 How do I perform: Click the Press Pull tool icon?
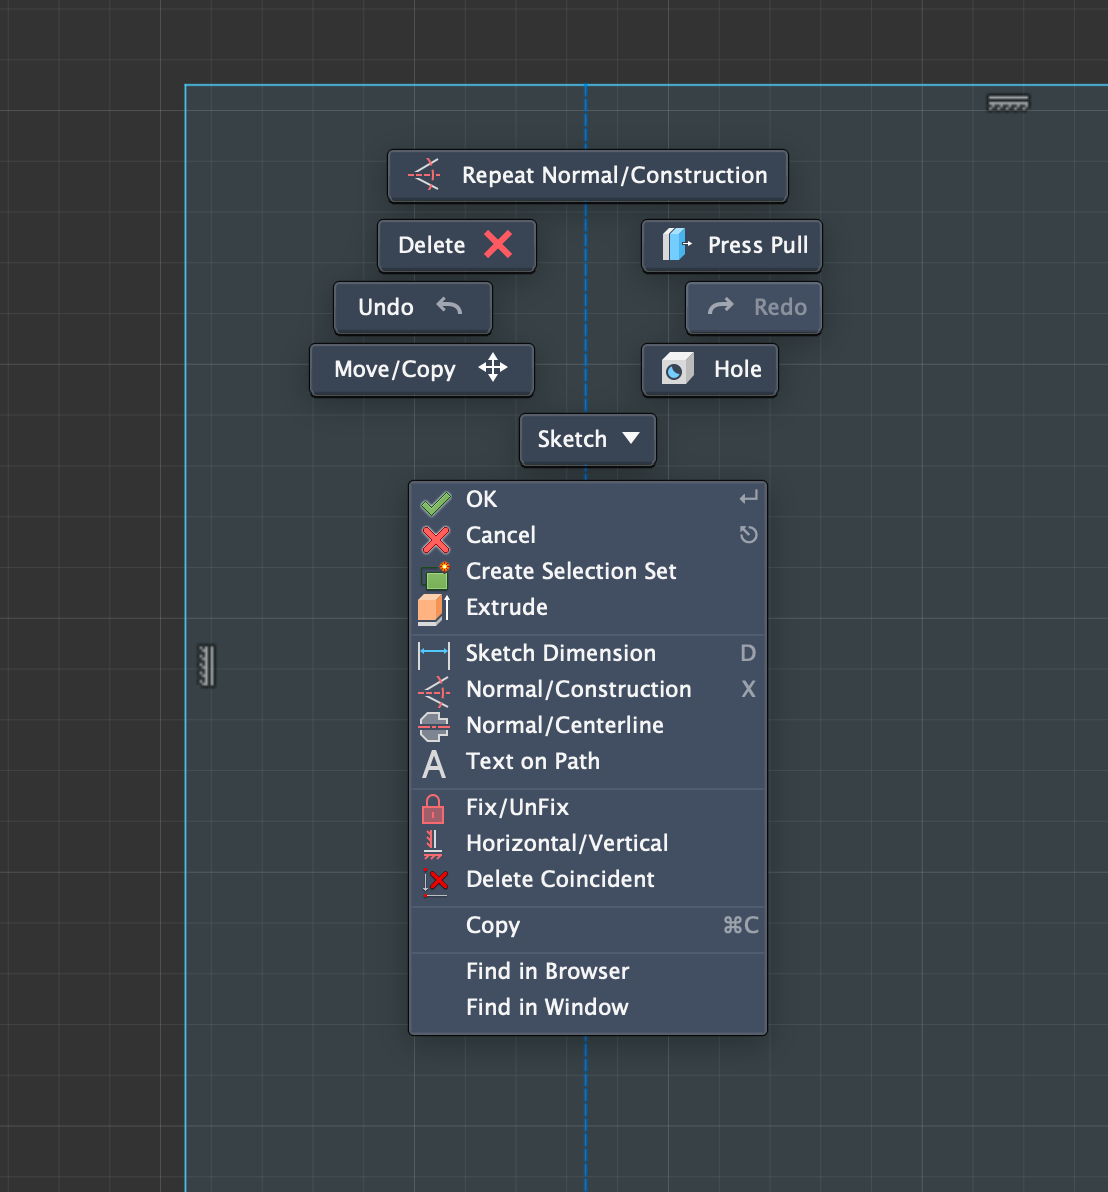tap(677, 245)
